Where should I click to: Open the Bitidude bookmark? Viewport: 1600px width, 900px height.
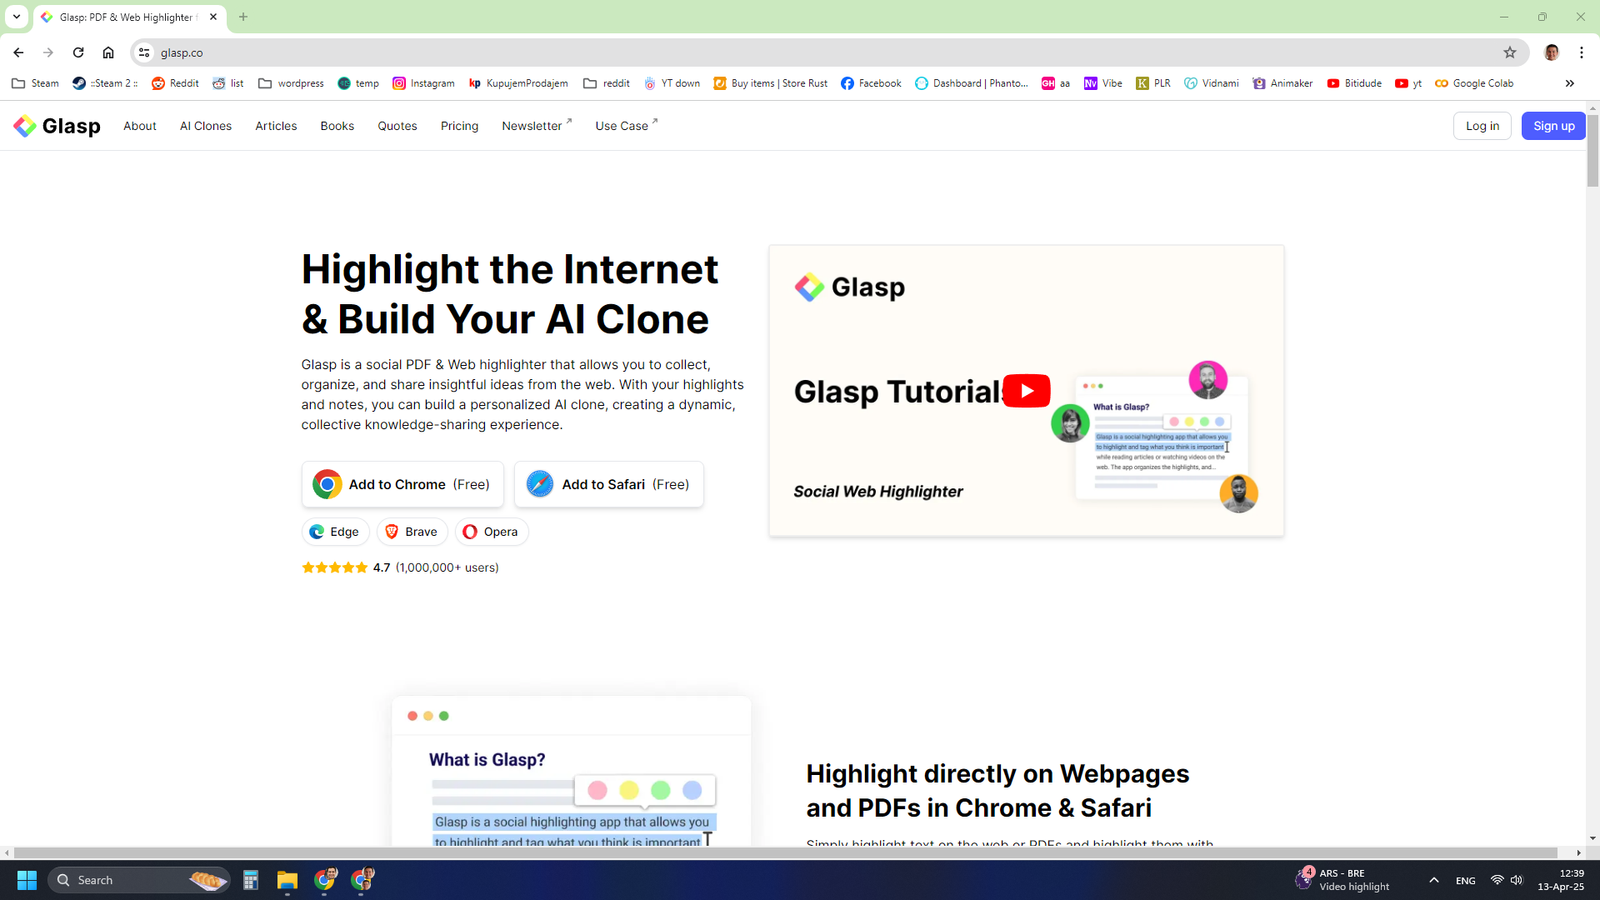coord(1354,83)
